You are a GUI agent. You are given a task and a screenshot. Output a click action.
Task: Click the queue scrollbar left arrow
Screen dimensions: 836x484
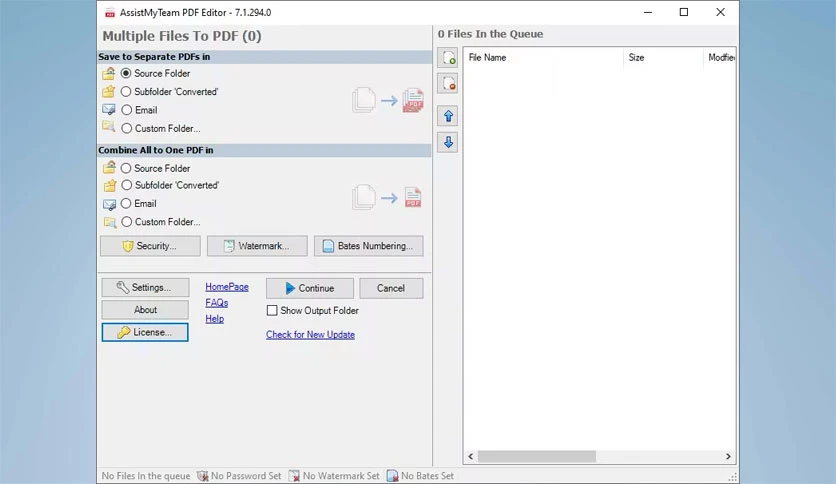point(470,456)
